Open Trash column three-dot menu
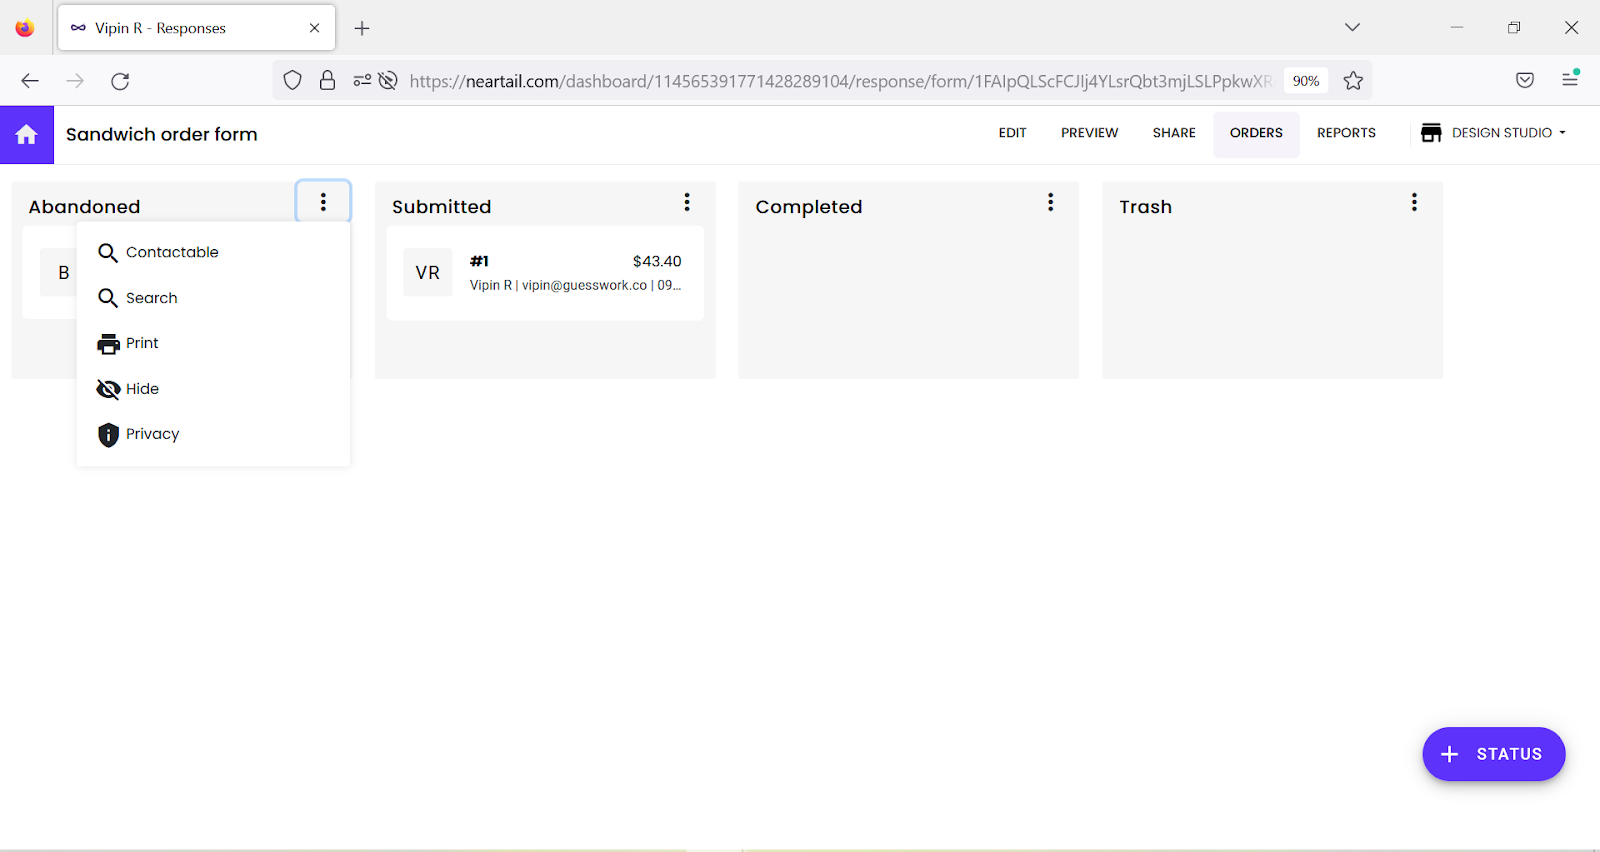Viewport: 1600px width, 852px height. tap(1414, 202)
